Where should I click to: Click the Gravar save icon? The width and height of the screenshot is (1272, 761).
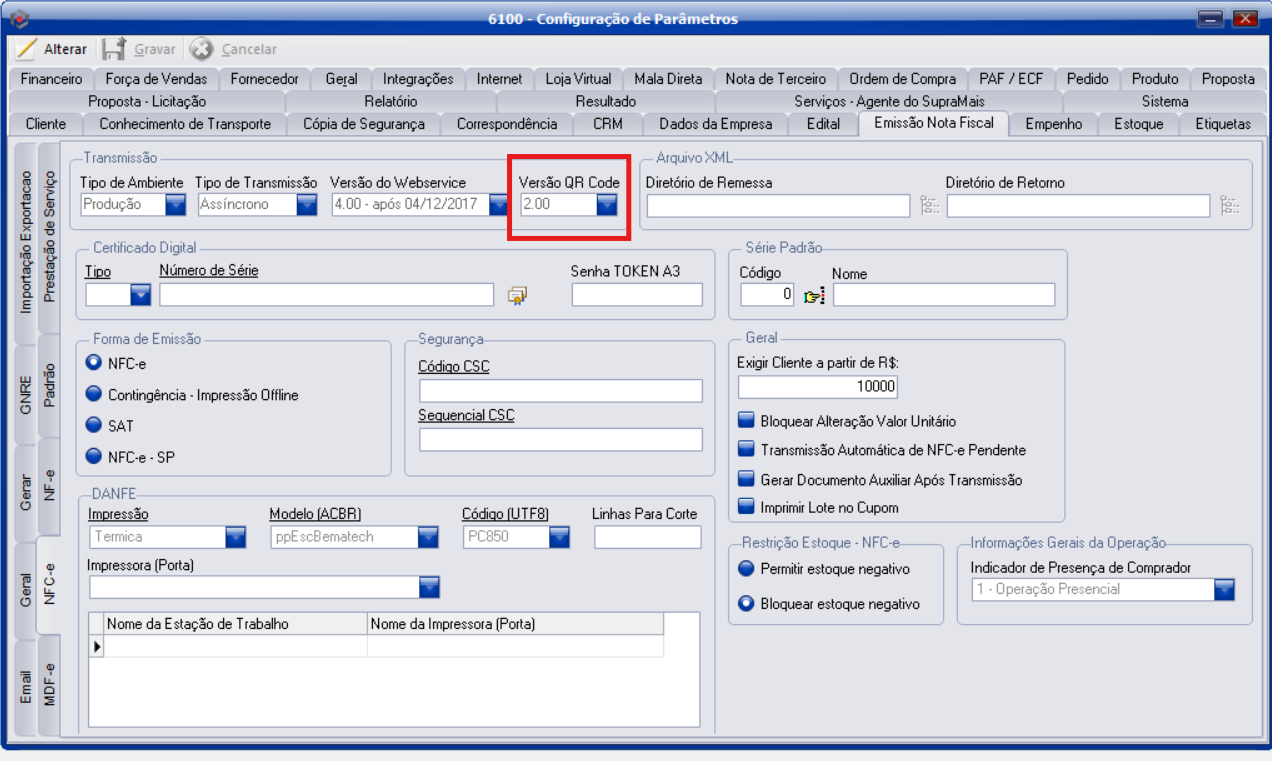(x=114, y=49)
